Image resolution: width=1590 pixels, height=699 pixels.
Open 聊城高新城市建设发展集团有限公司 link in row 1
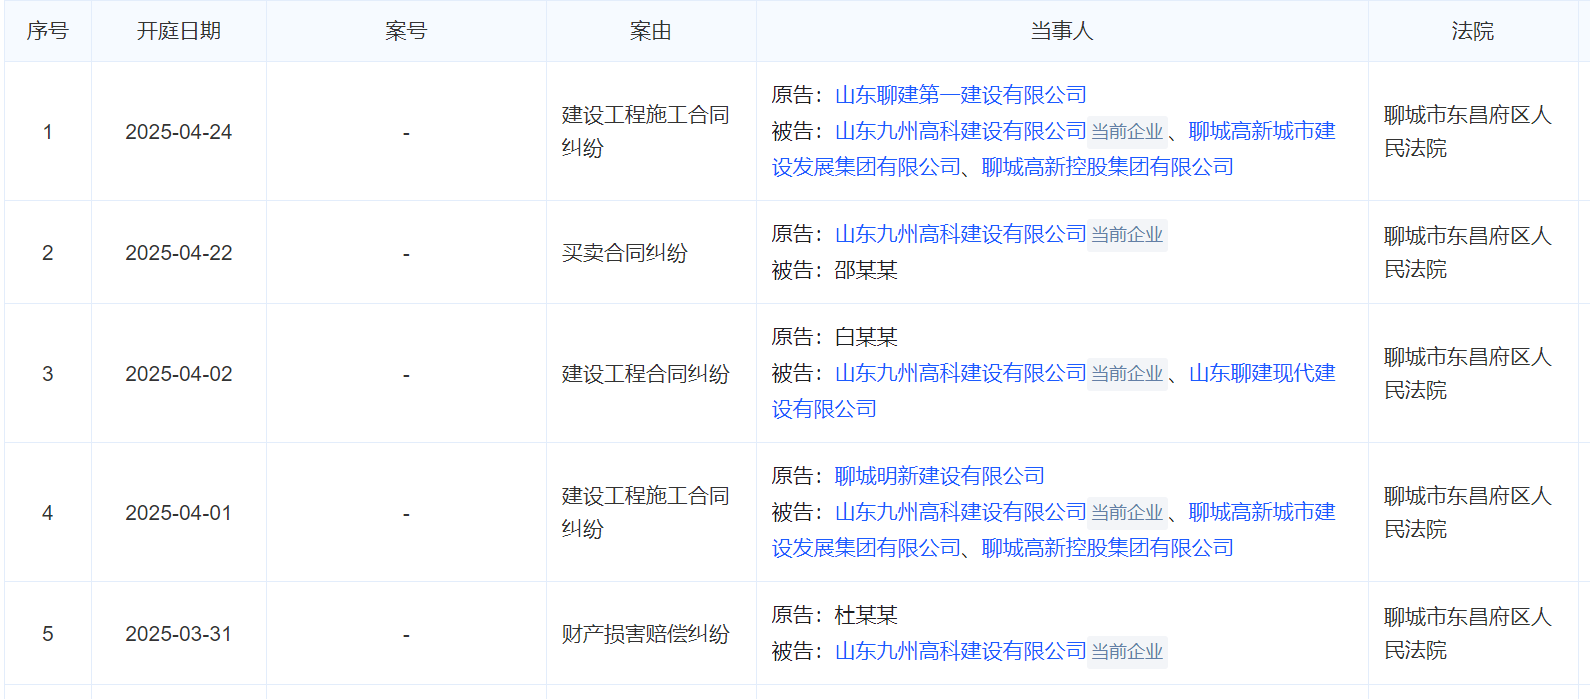(x=1054, y=149)
